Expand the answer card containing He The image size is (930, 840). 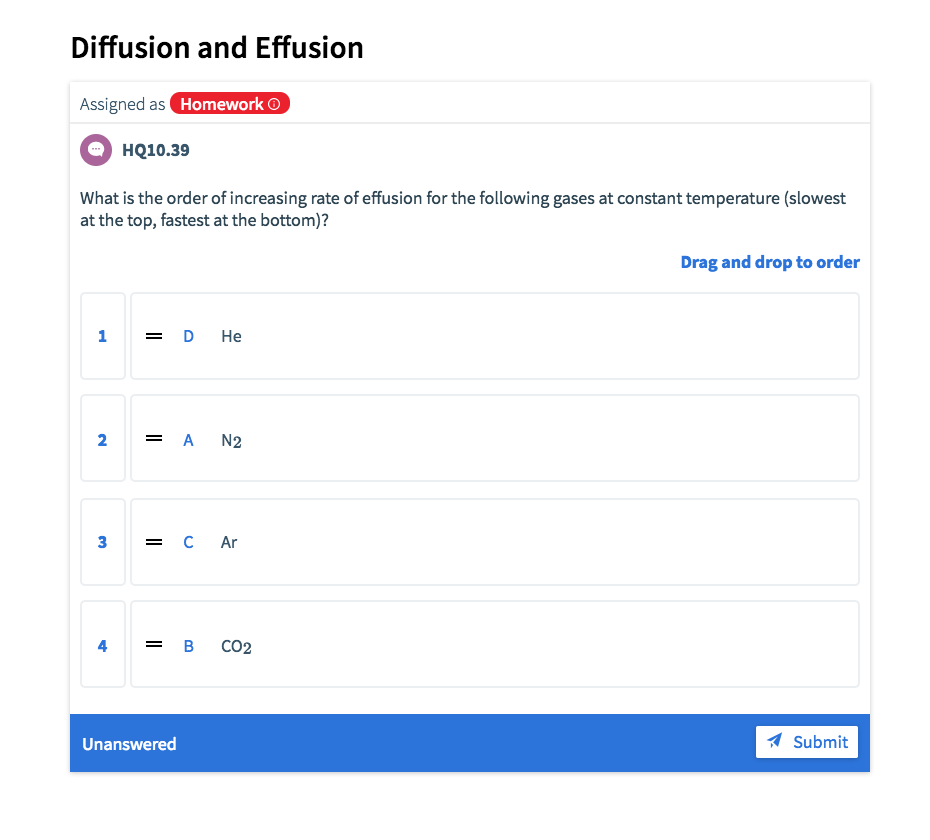494,336
